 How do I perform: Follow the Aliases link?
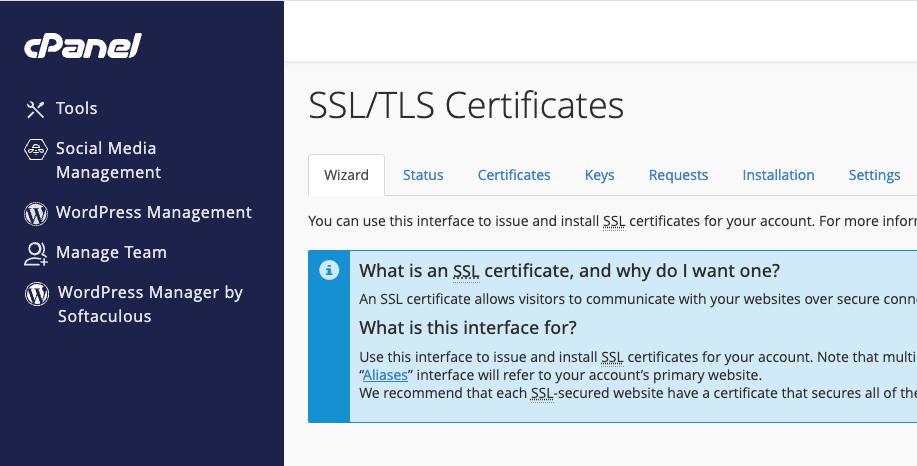click(x=385, y=375)
